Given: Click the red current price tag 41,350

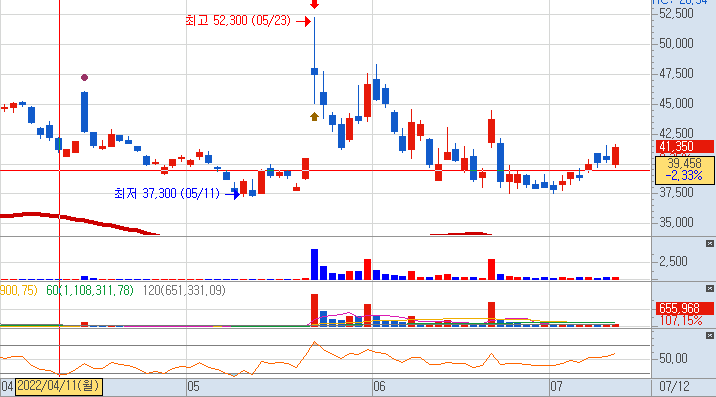Looking at the screenshot, I should coord(684,147).
